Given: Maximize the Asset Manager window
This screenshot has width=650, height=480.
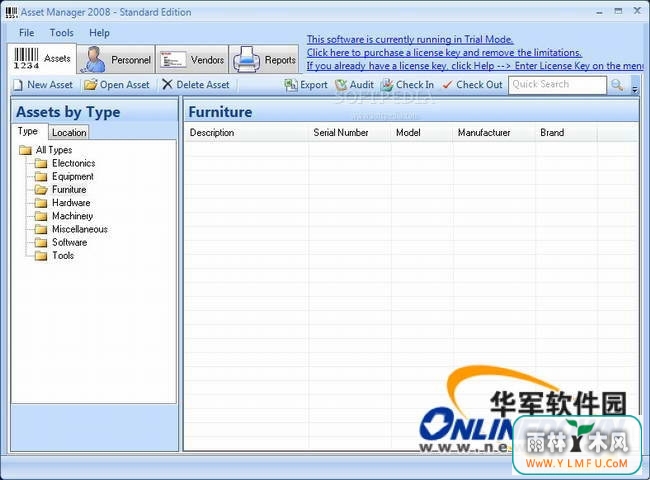Looking at the screenshot, I should tap(618, 11).
